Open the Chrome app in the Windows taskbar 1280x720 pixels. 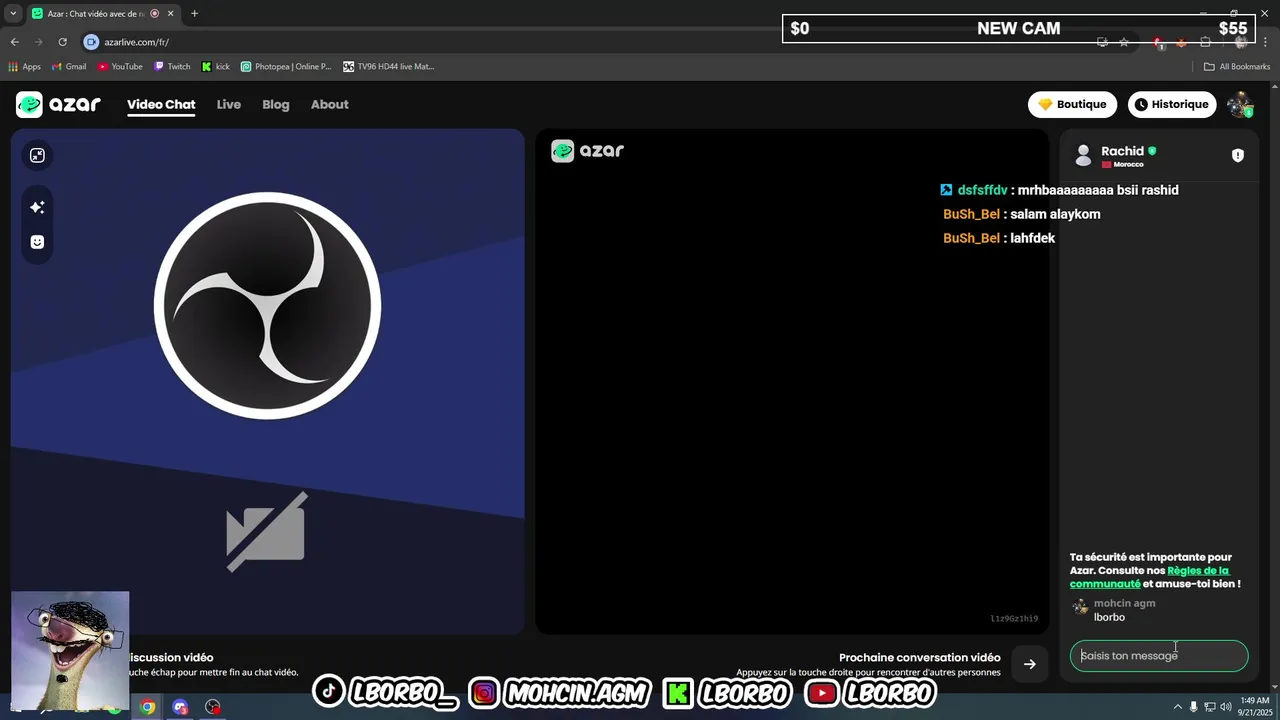click(x=148, y=707)
